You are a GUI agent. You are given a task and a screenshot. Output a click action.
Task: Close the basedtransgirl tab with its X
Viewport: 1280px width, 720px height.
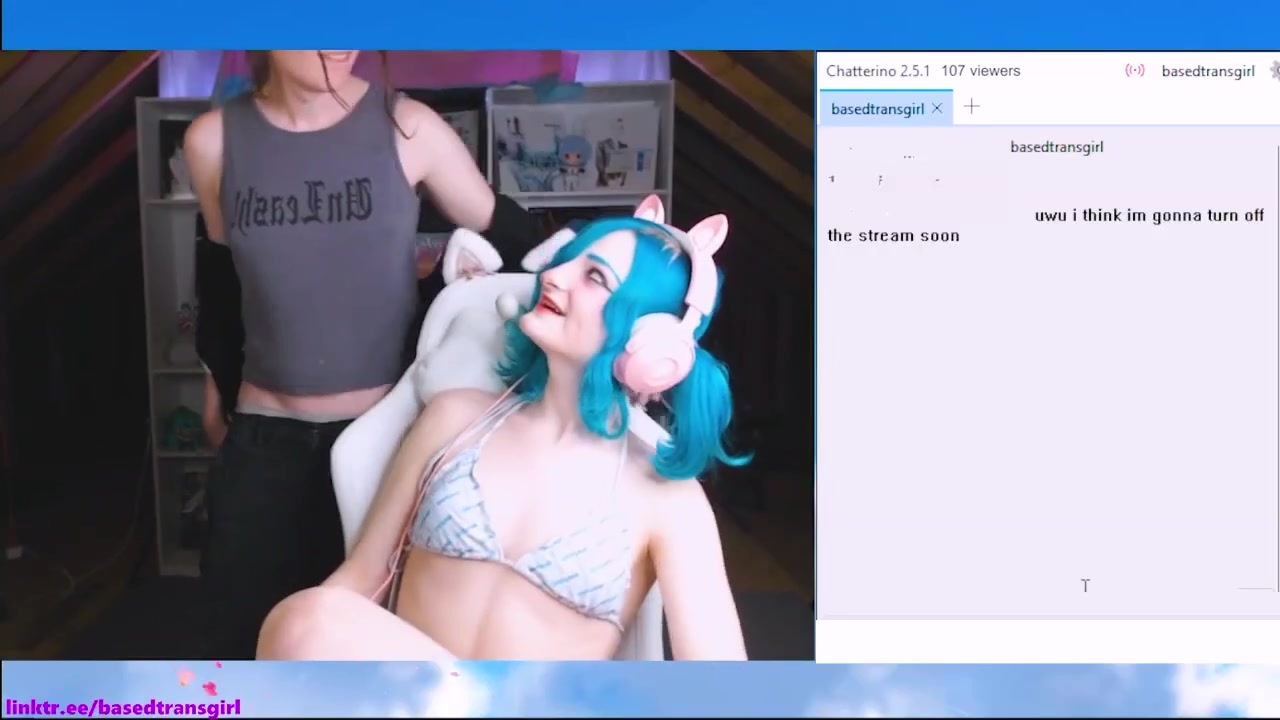(937, 109)
